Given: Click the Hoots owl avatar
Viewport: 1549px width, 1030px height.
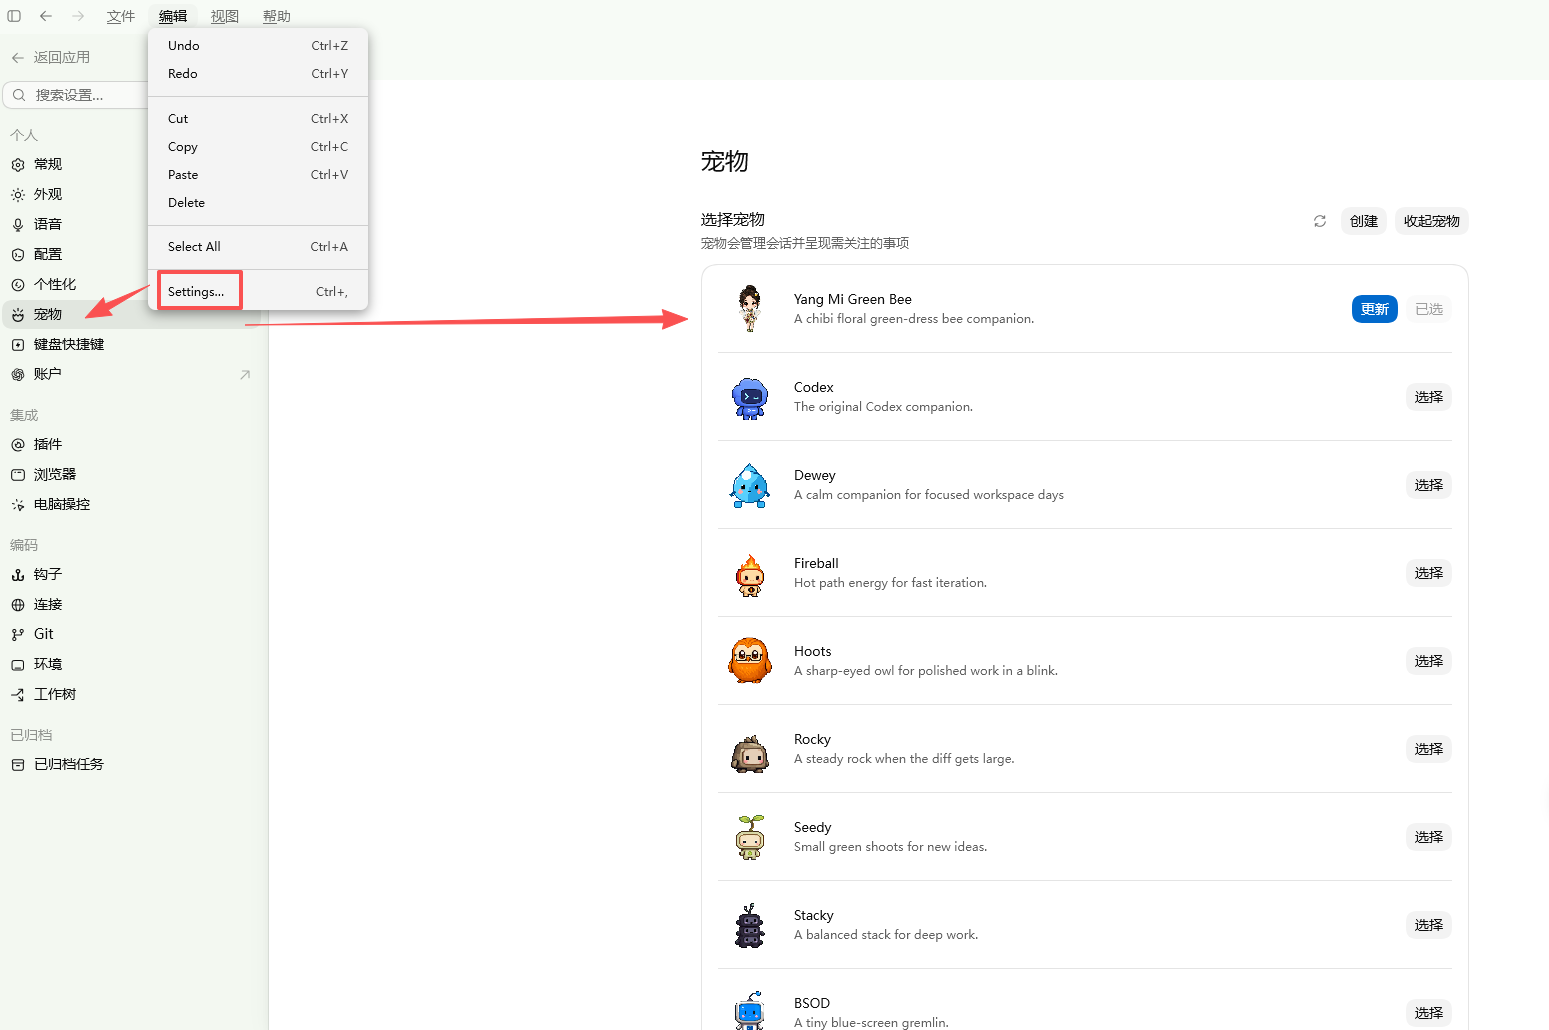Looking at the screenshot, I should [750, 661].
